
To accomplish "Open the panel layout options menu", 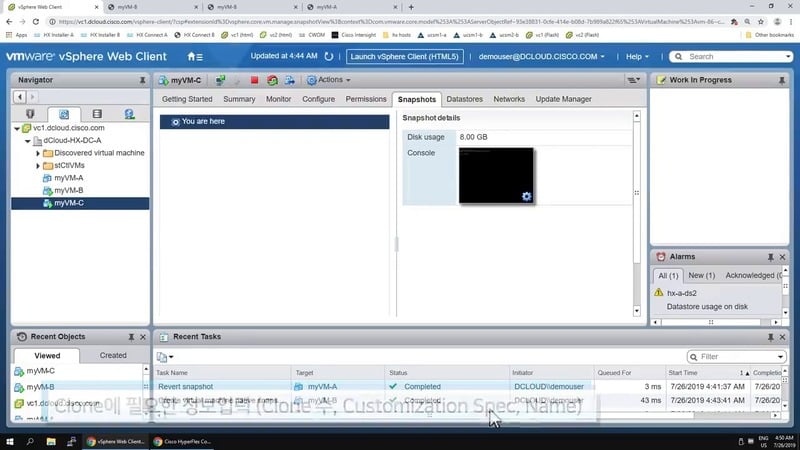I will (x=633, y=80).
